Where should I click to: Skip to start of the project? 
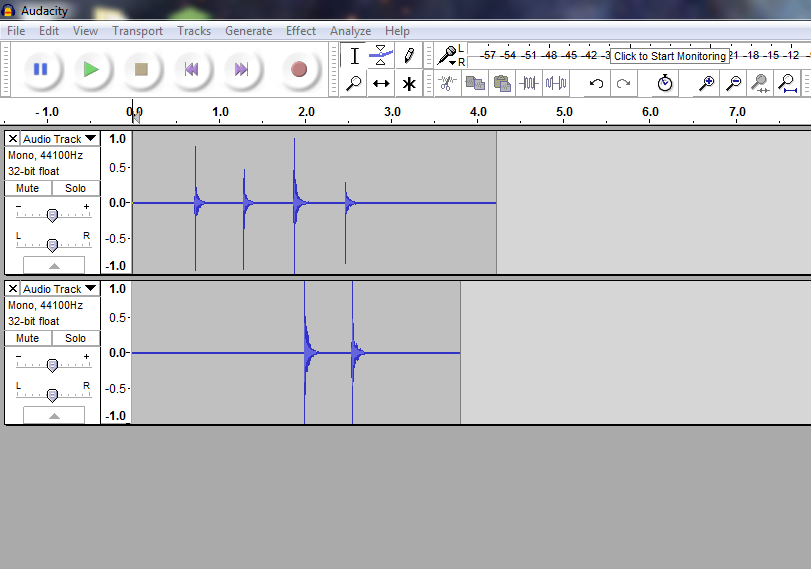[192, 69]
